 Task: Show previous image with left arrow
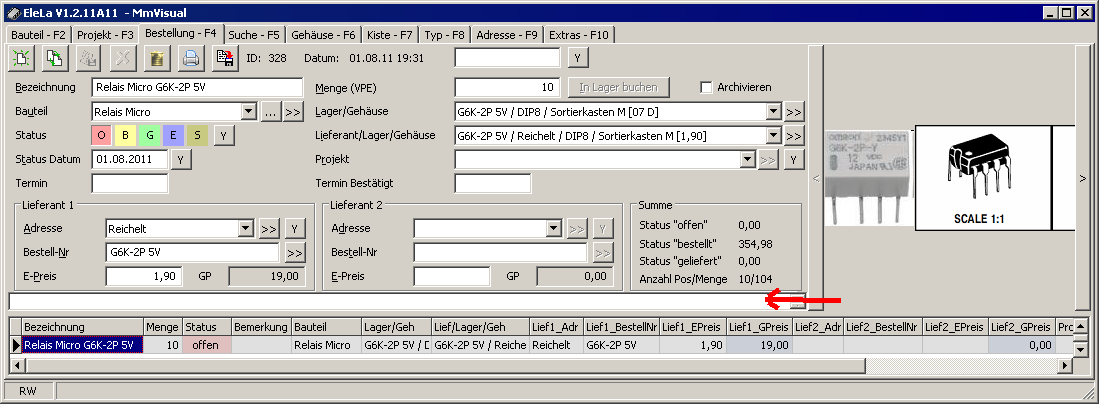(x=815, y=178)
